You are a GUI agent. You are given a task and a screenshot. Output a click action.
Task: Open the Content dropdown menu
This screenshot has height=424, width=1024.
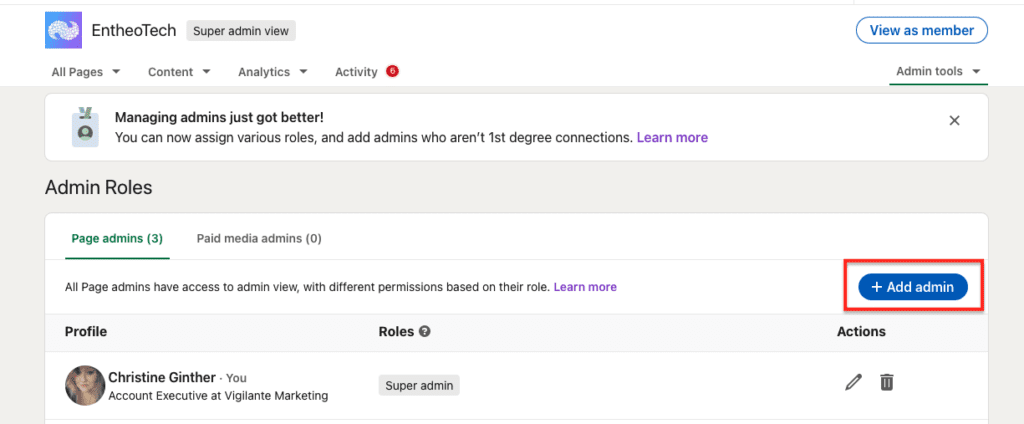[x=179, y=72]
